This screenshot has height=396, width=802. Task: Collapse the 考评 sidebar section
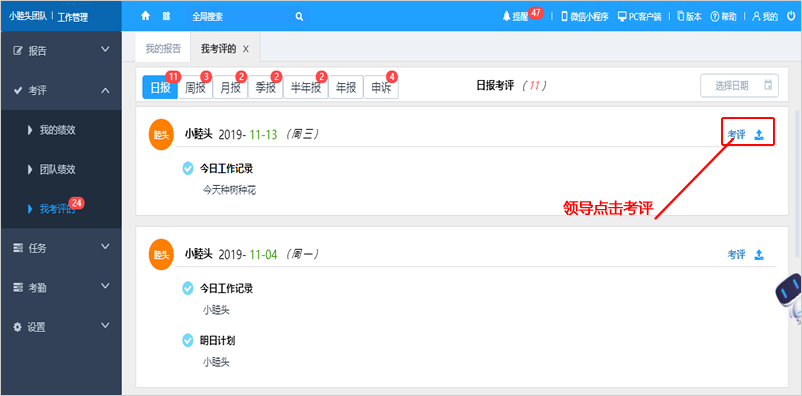(61, 91)
